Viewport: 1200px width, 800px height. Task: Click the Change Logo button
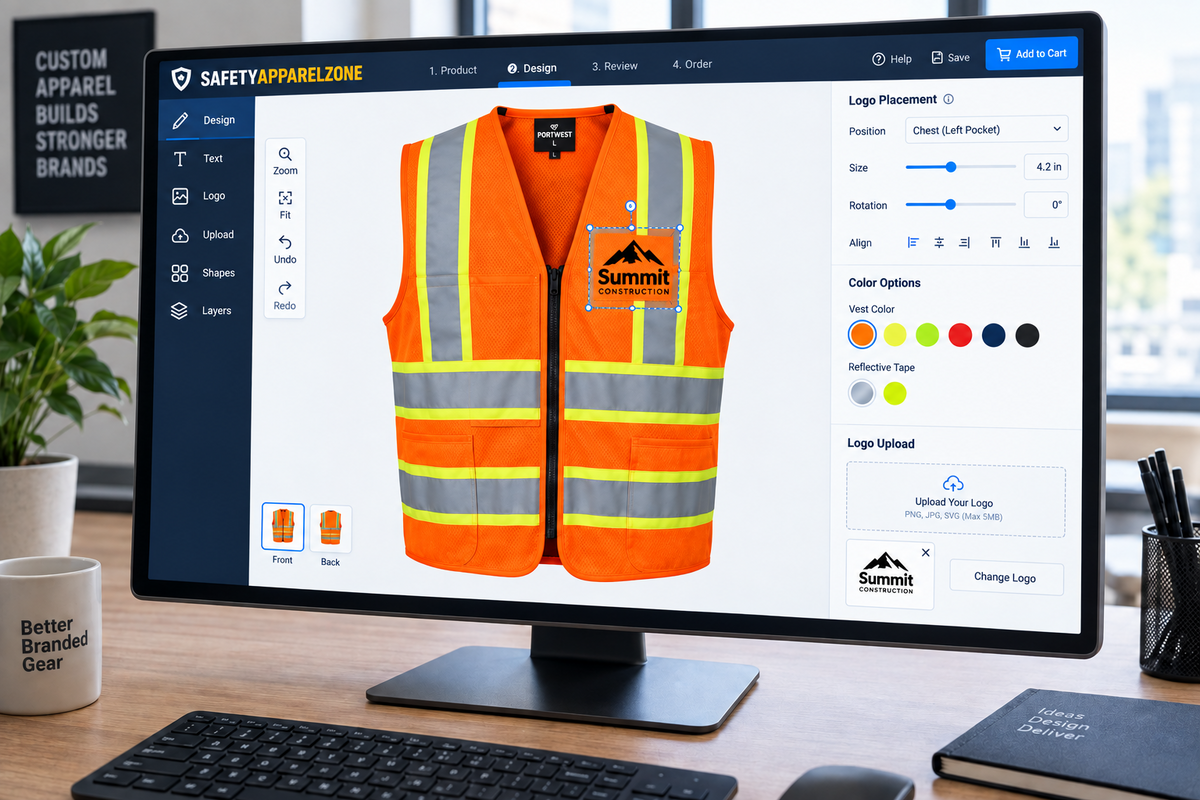point(1005,578)
